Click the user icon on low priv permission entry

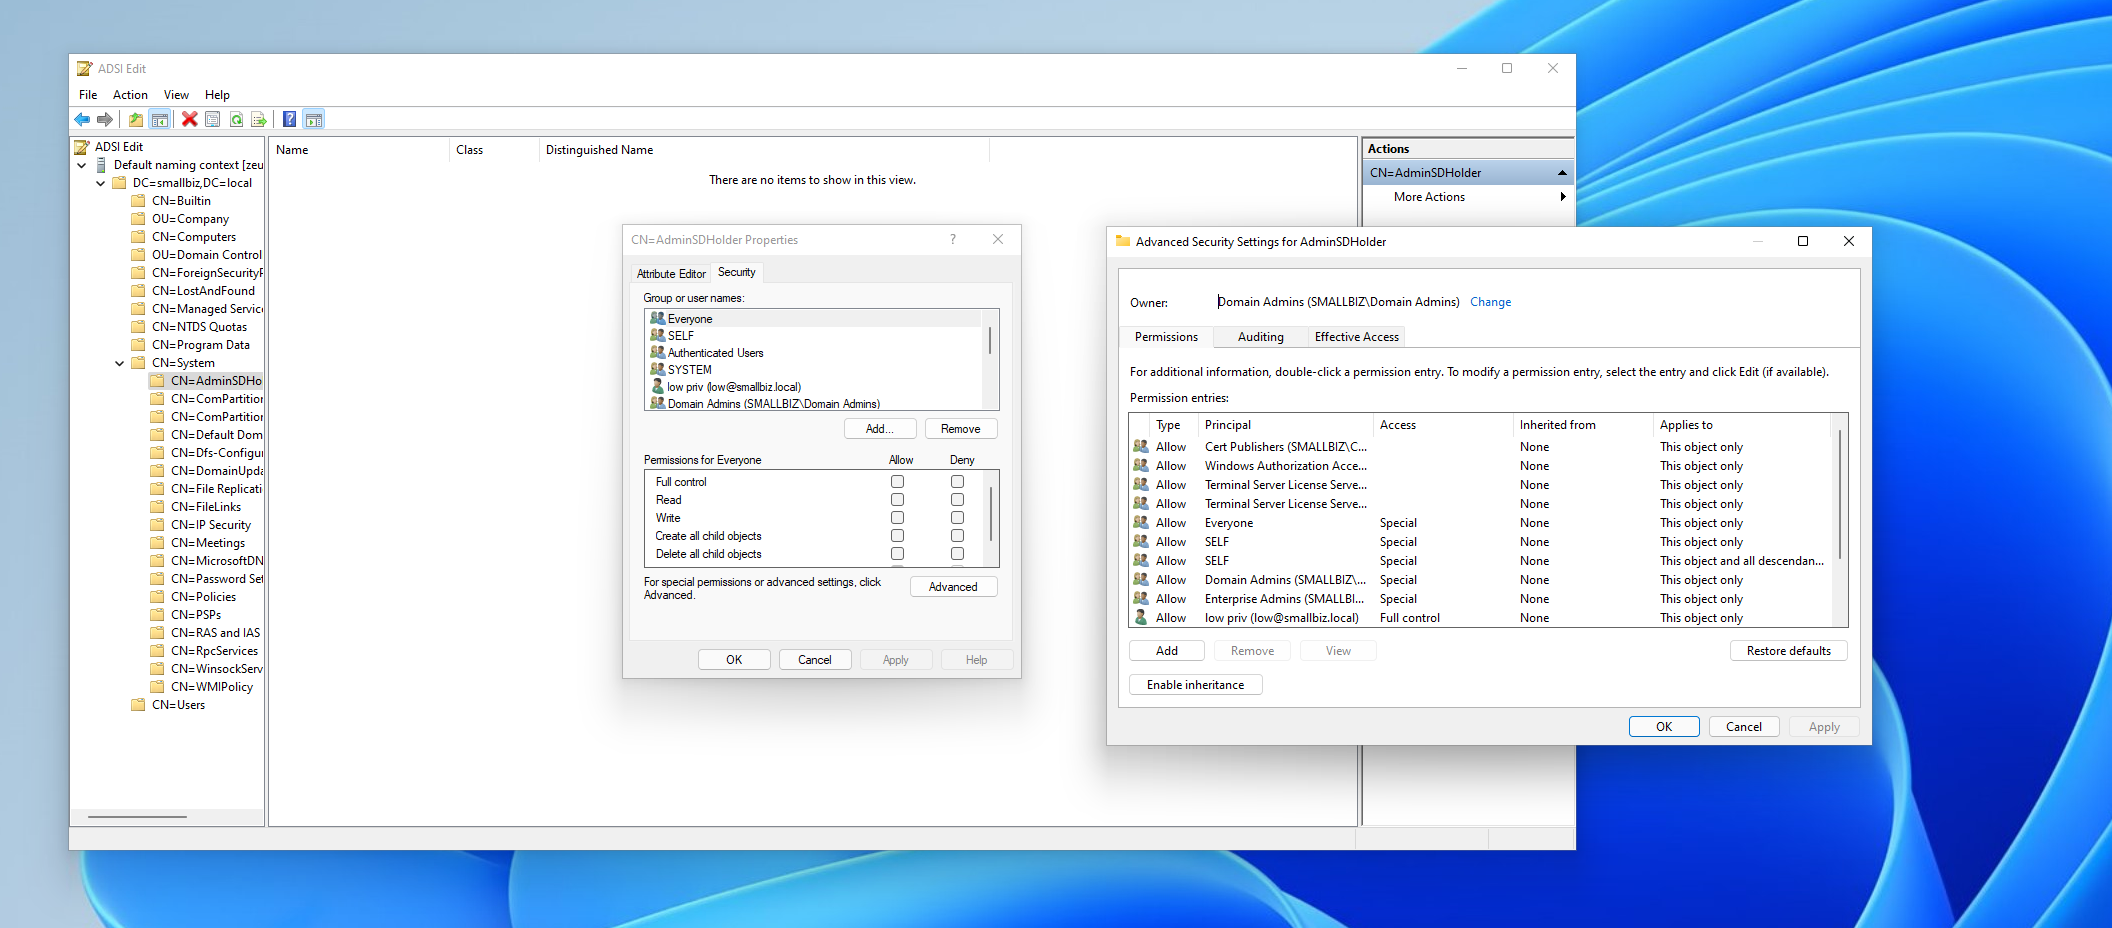click(1140, 618)
